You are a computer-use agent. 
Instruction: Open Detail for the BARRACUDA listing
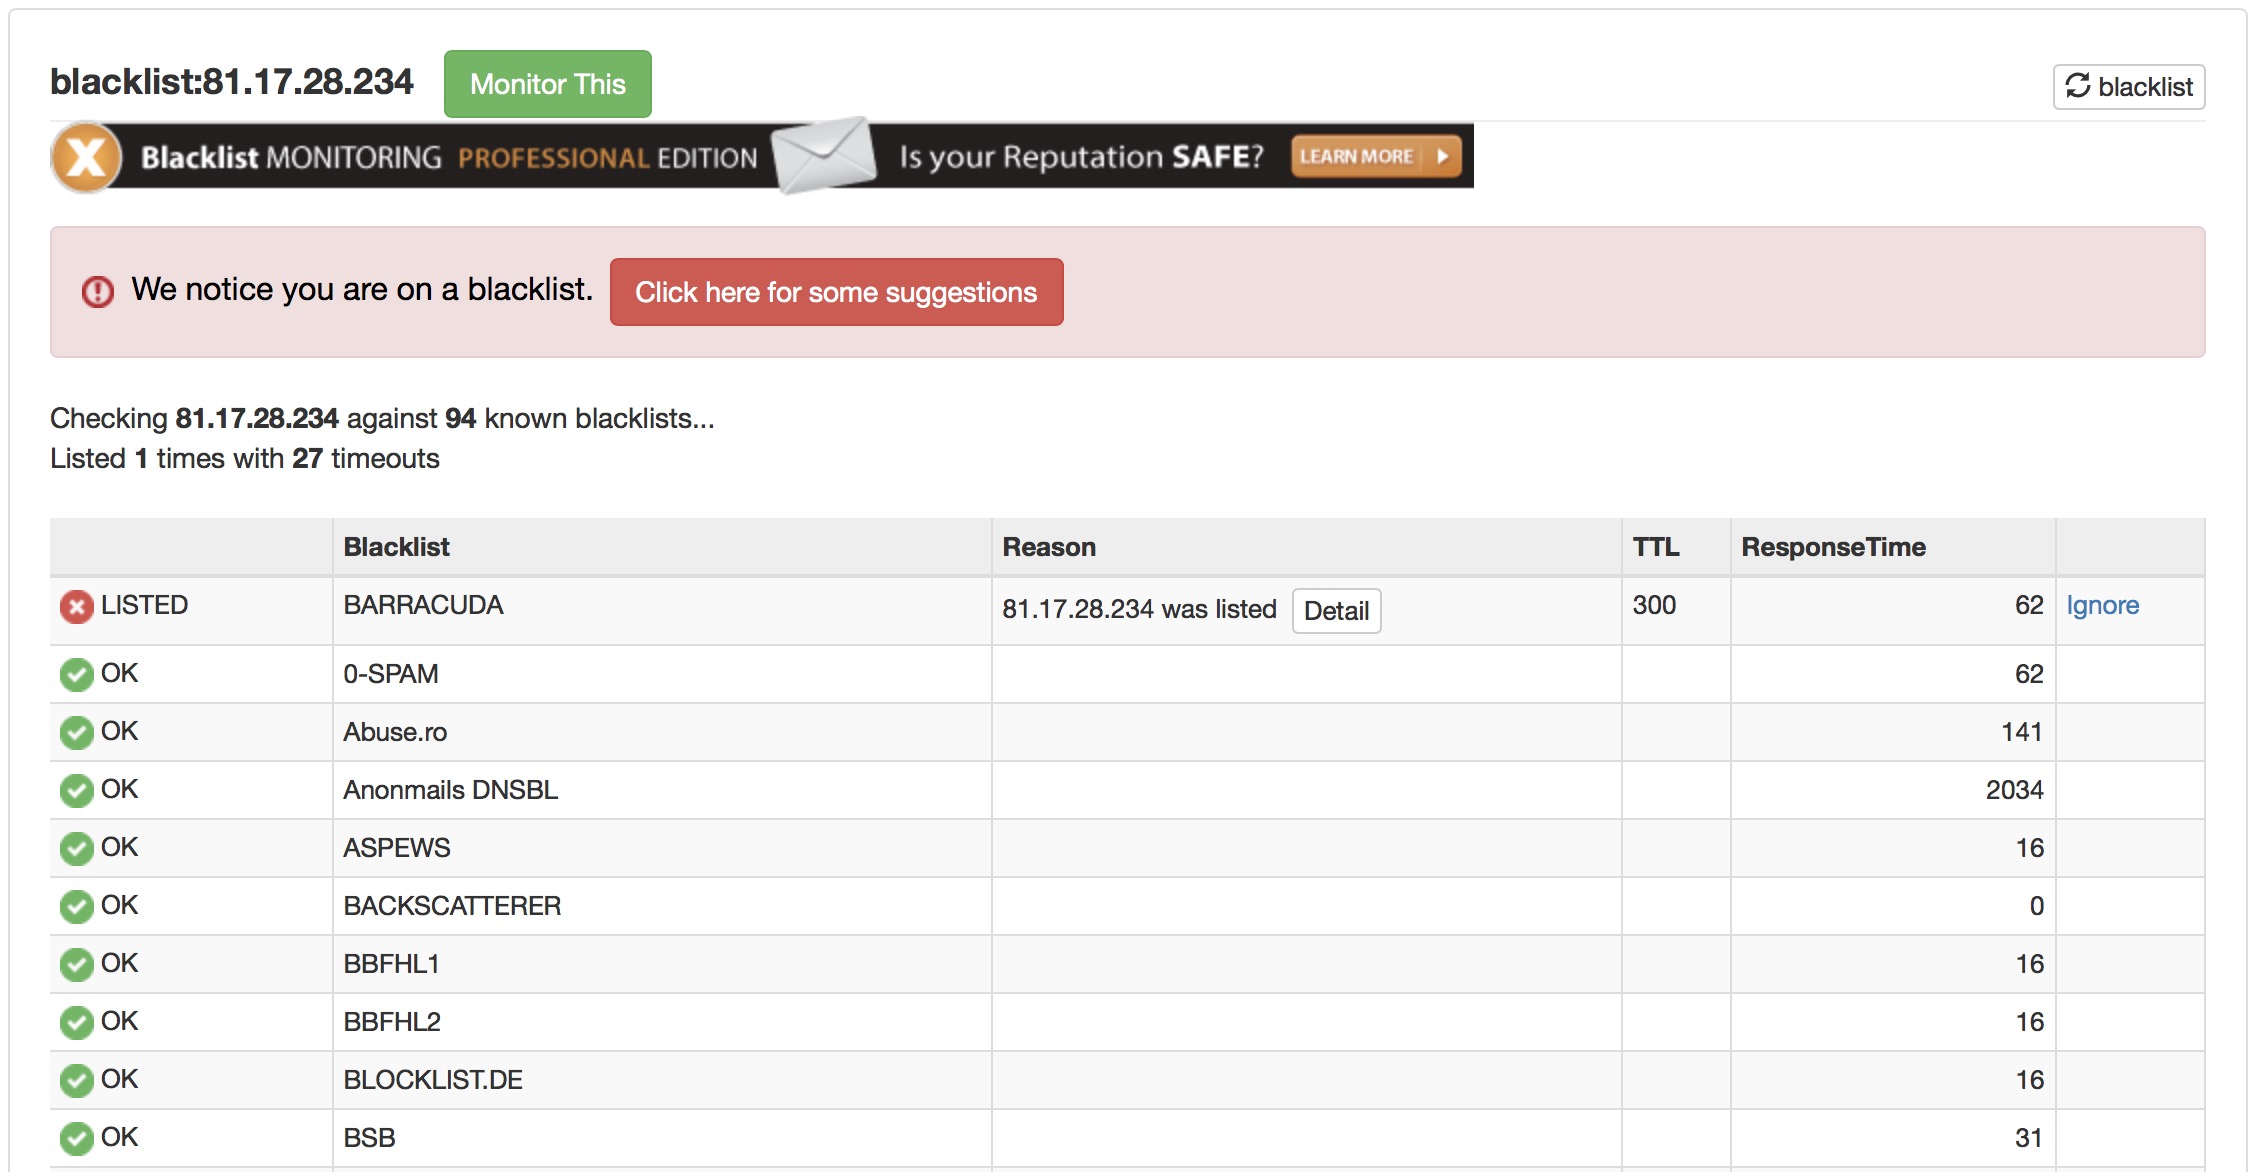click(1336, 611)
